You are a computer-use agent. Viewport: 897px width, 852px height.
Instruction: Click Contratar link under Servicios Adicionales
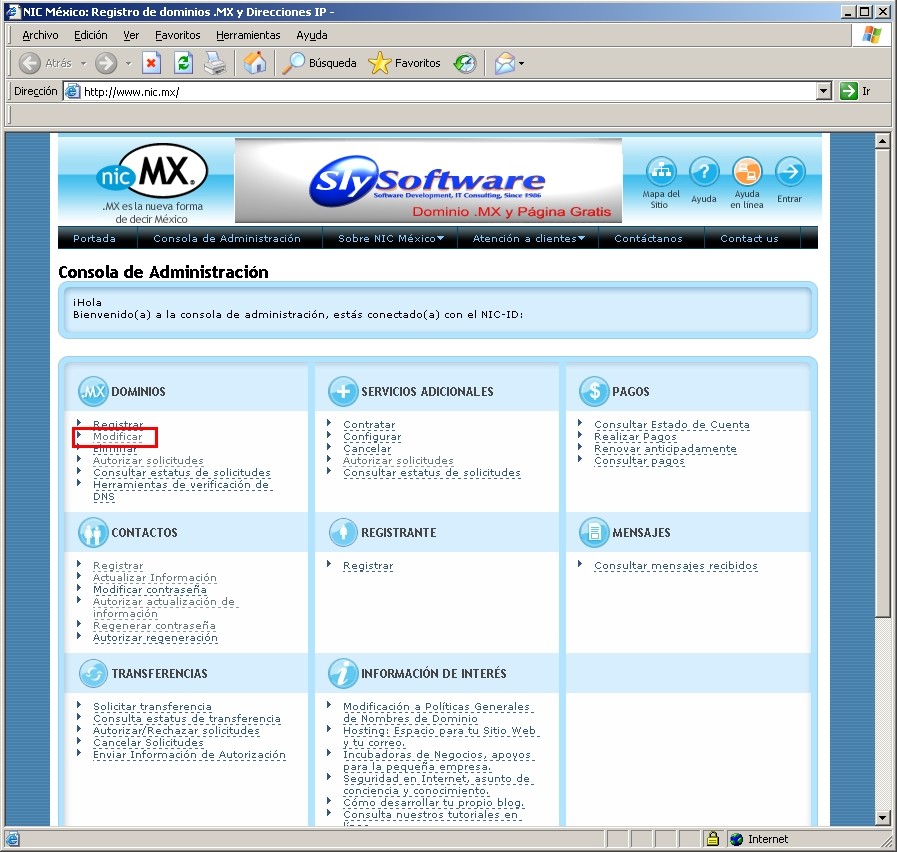pos(369,425)
